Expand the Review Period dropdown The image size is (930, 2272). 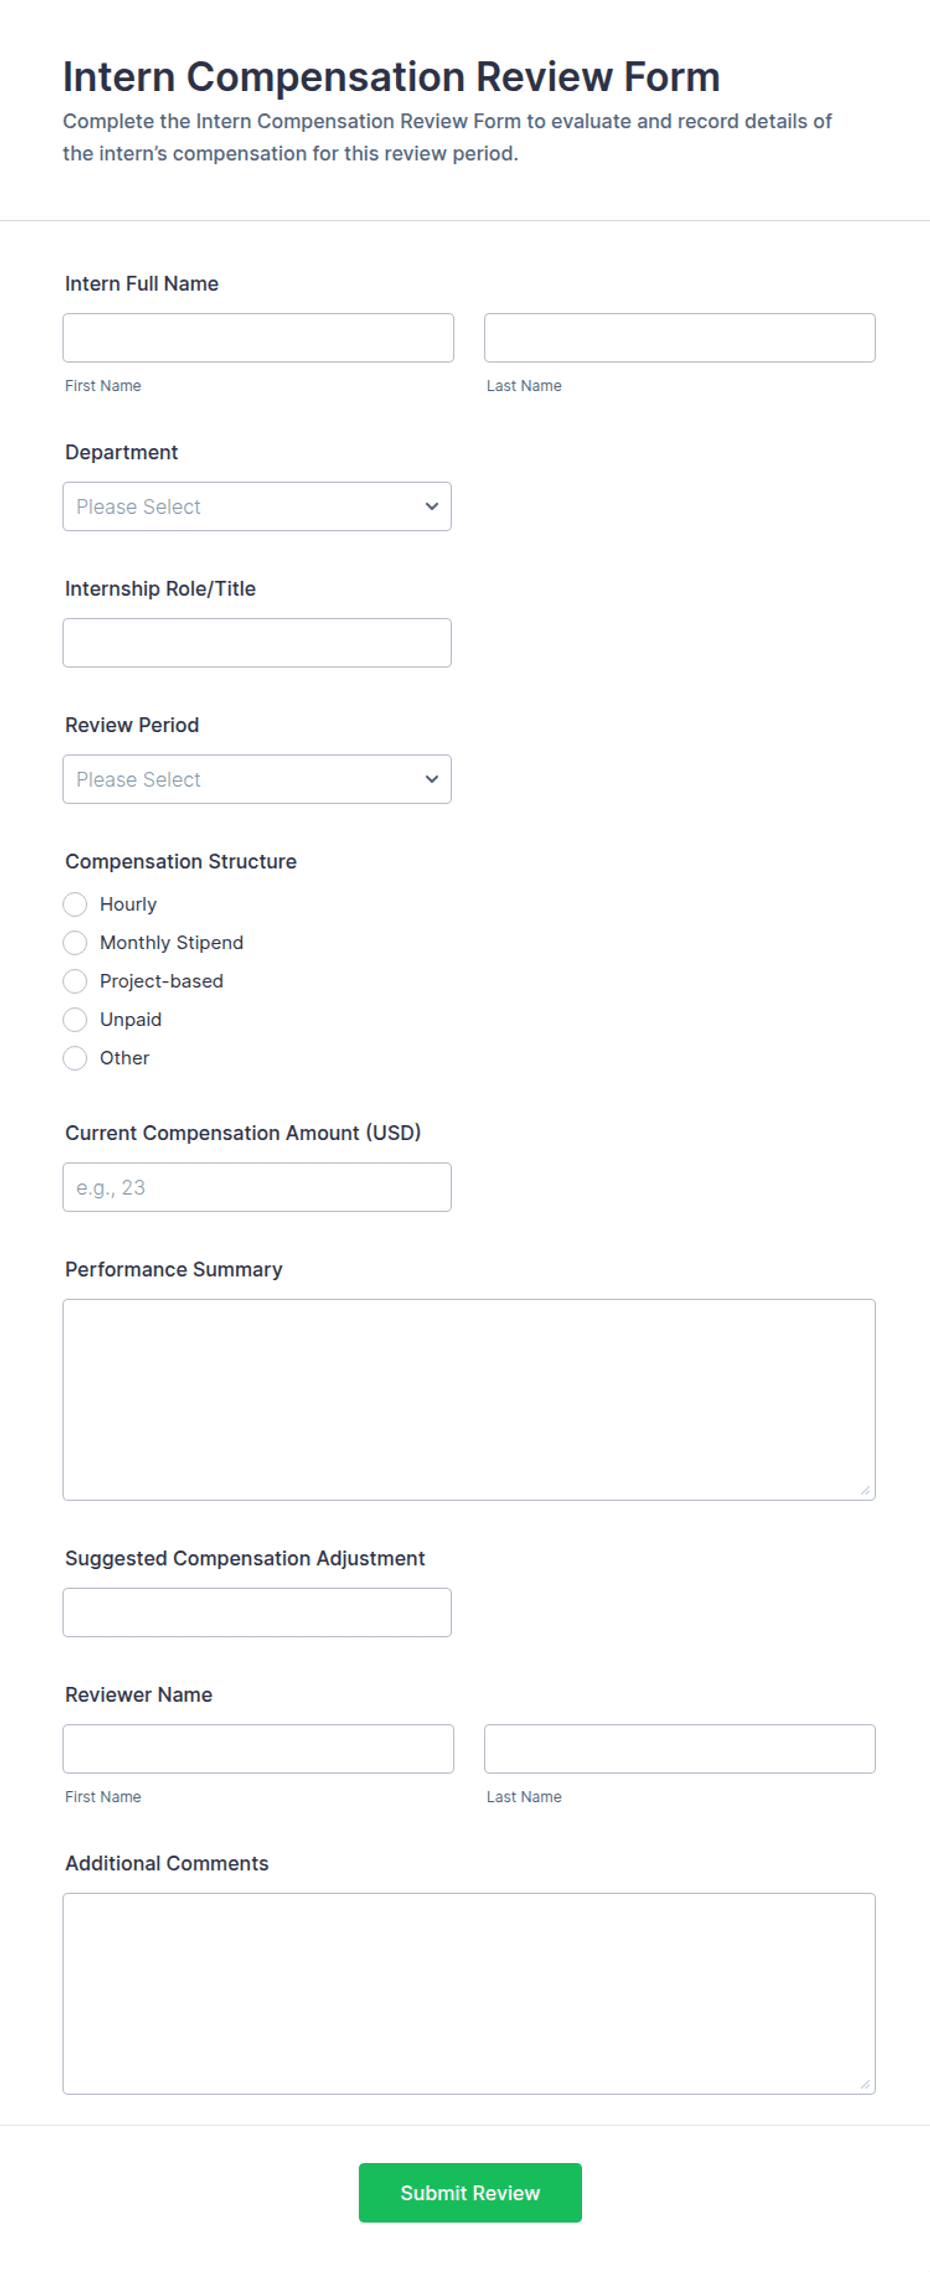[x=257, y=779]
